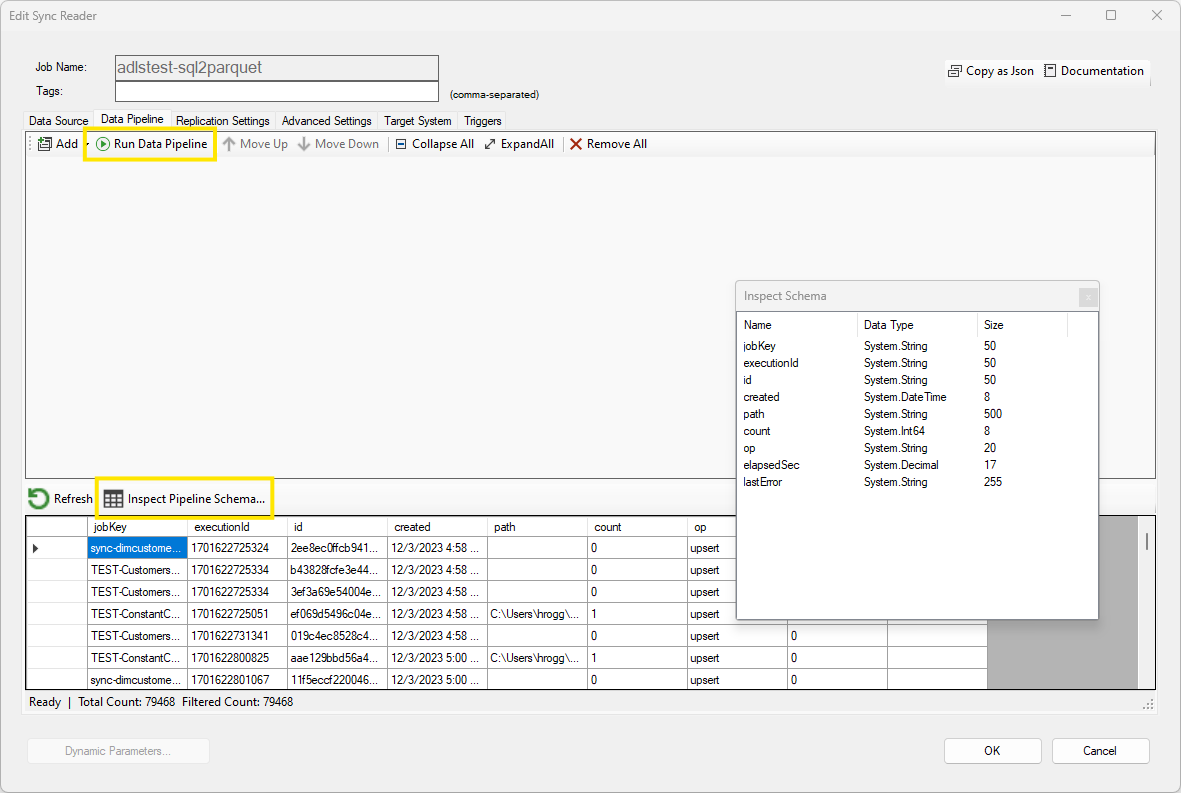The image size is (1181, 793).
Task: Open Inspect Pipeline Schema
Action: click(185, 499)
